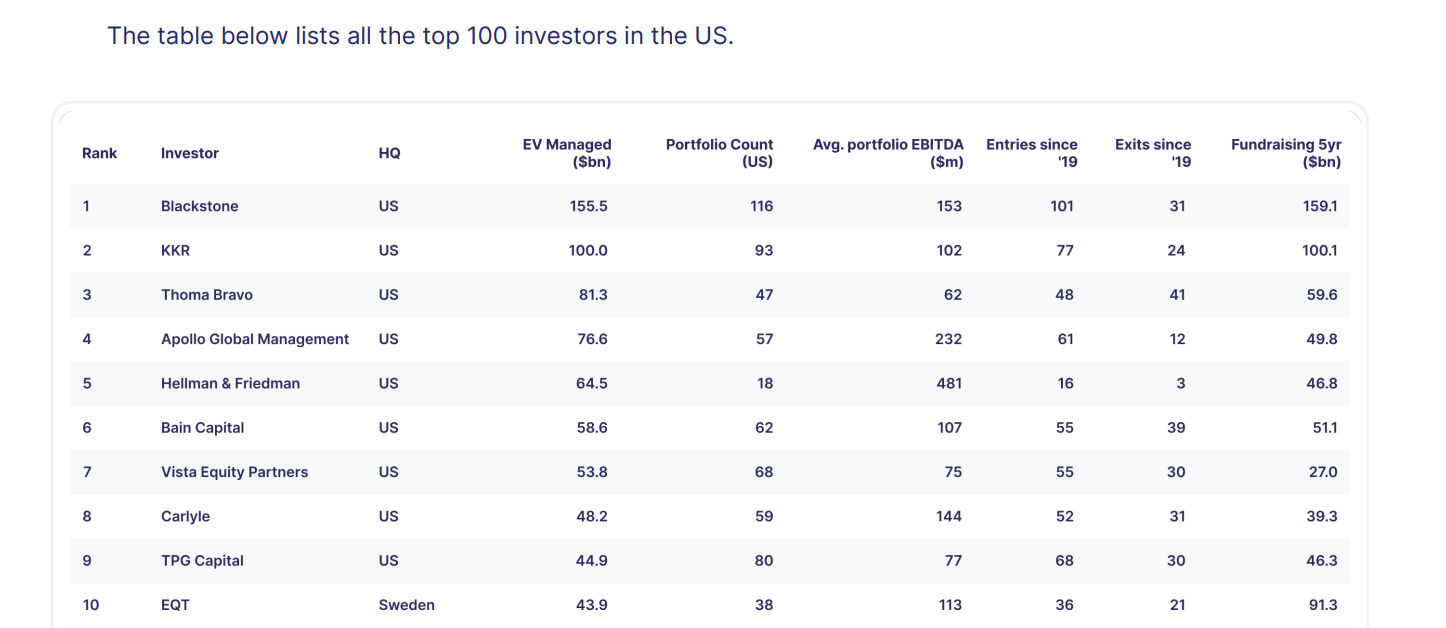The height and width of the screenshot is (628, 1446).
Task: Click Avg. portfolio EBITDA ($m) header
Action: 887,153
